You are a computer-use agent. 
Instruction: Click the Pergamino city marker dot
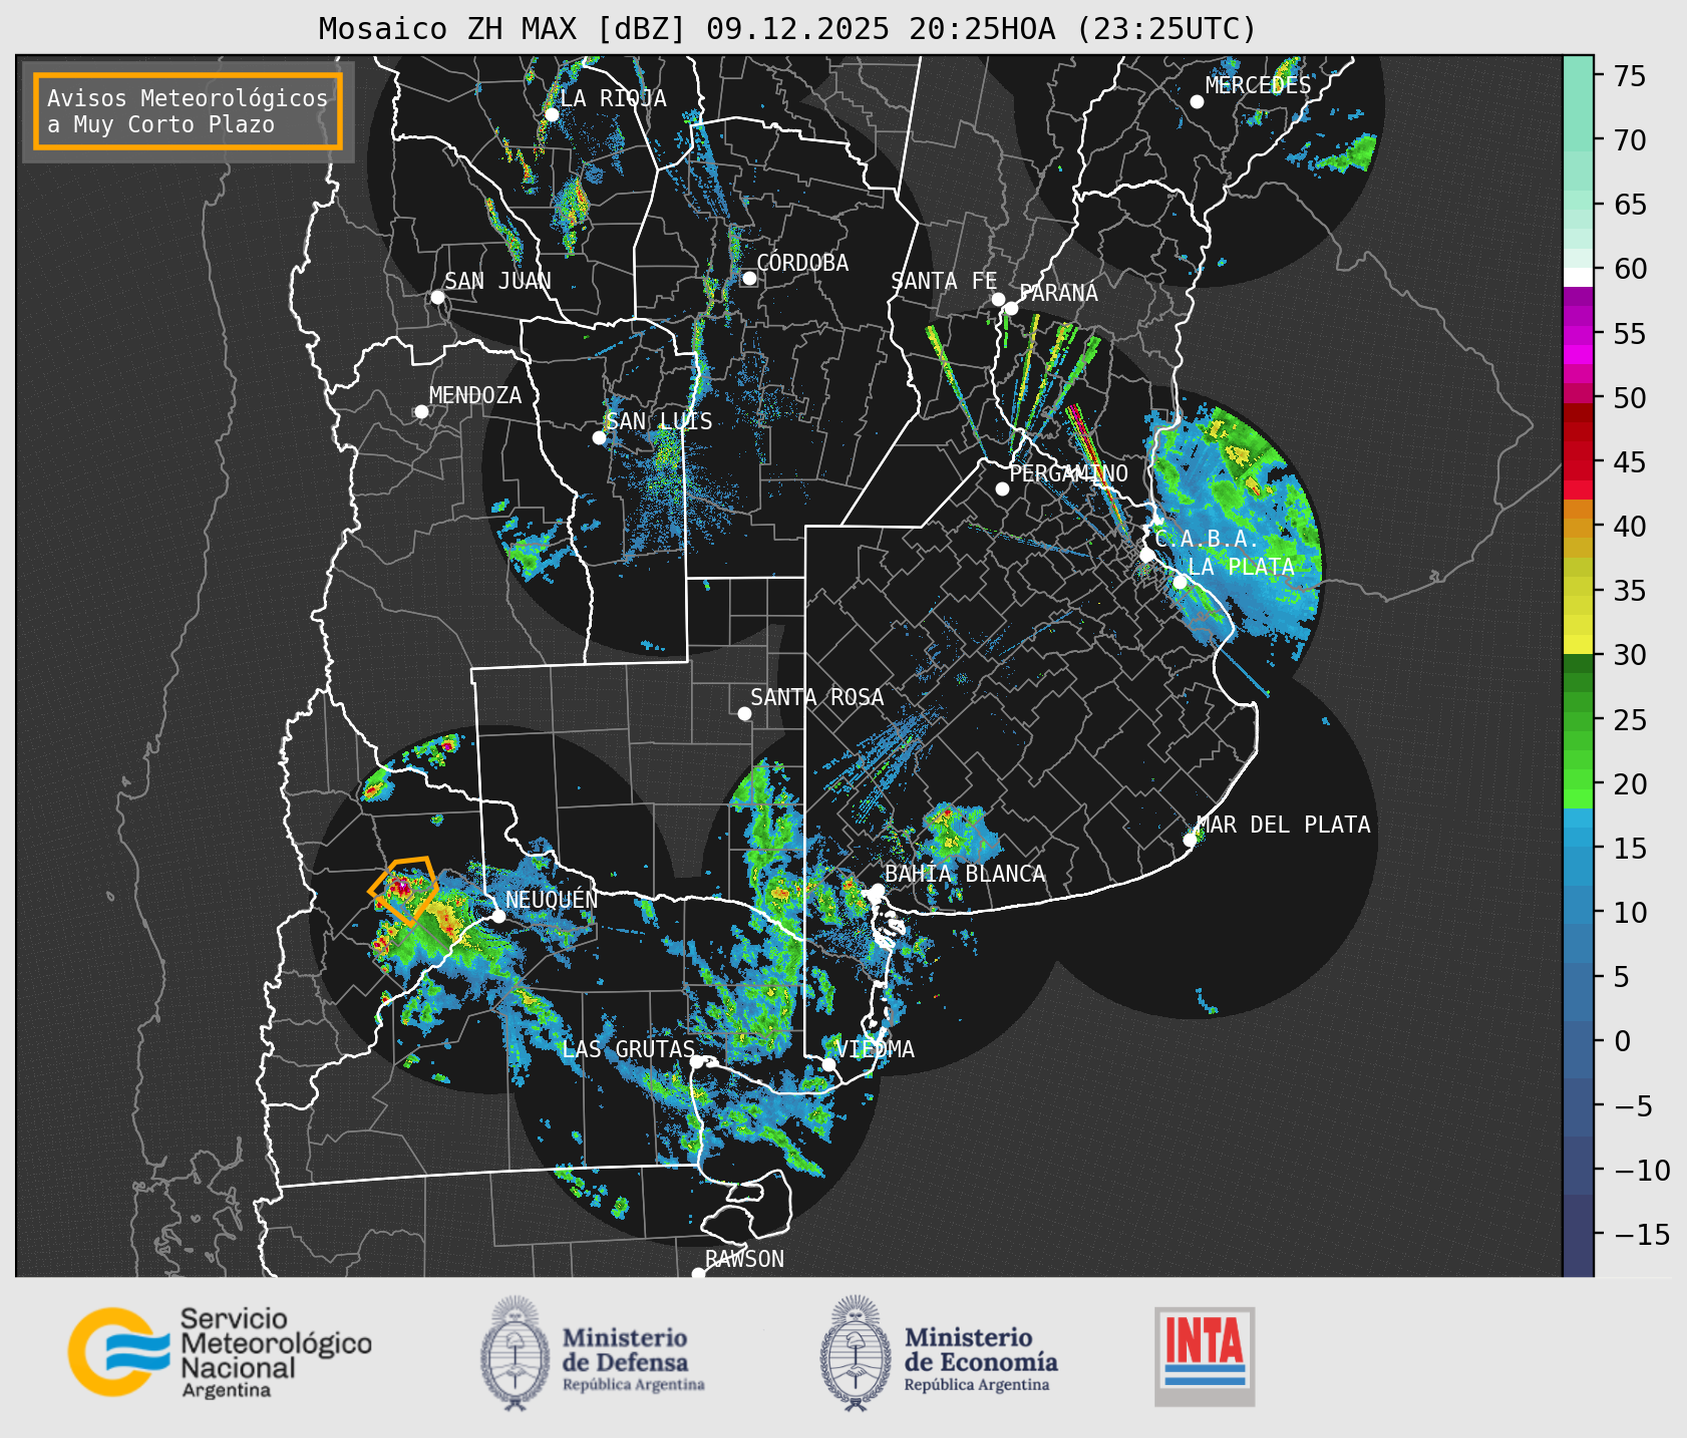click(x=1002, y=489)
